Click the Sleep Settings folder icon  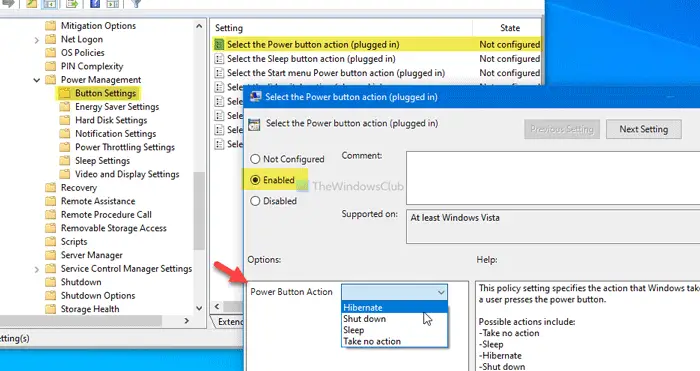(x=65, y=161)
